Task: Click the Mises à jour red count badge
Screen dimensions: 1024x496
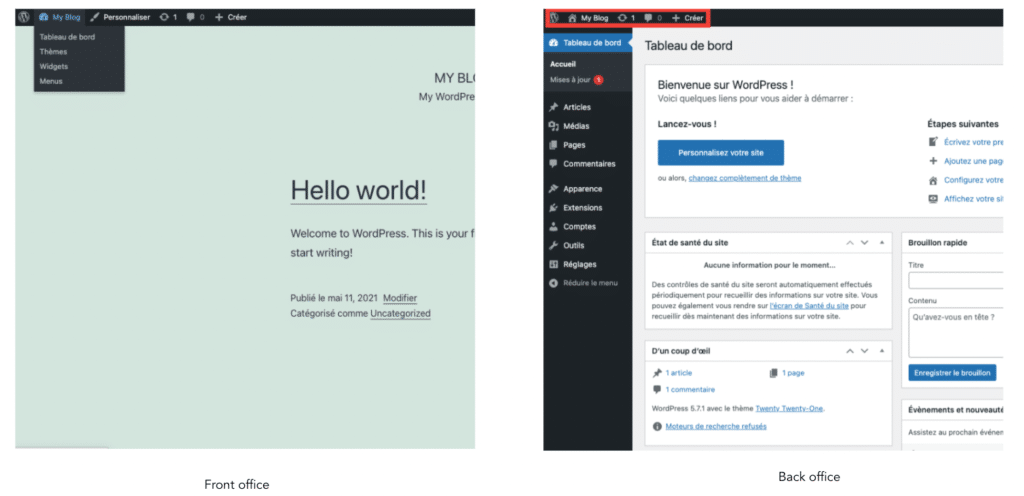Action: click(x=599, y=80)
